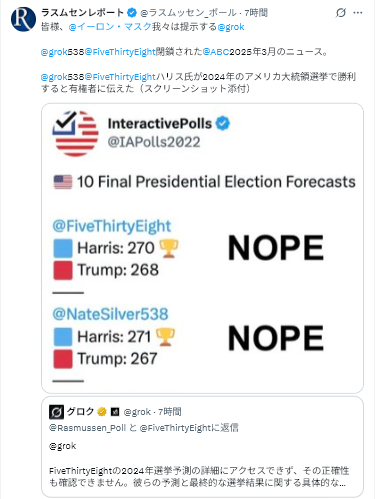Click the gold verified badge beside グロク
The height and width of the screenshot is (499, 379).
click(x=102, y=412)
